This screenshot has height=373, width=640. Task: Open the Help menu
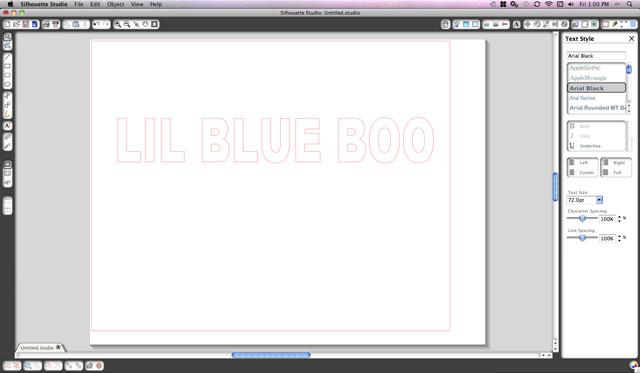(156, 4)
